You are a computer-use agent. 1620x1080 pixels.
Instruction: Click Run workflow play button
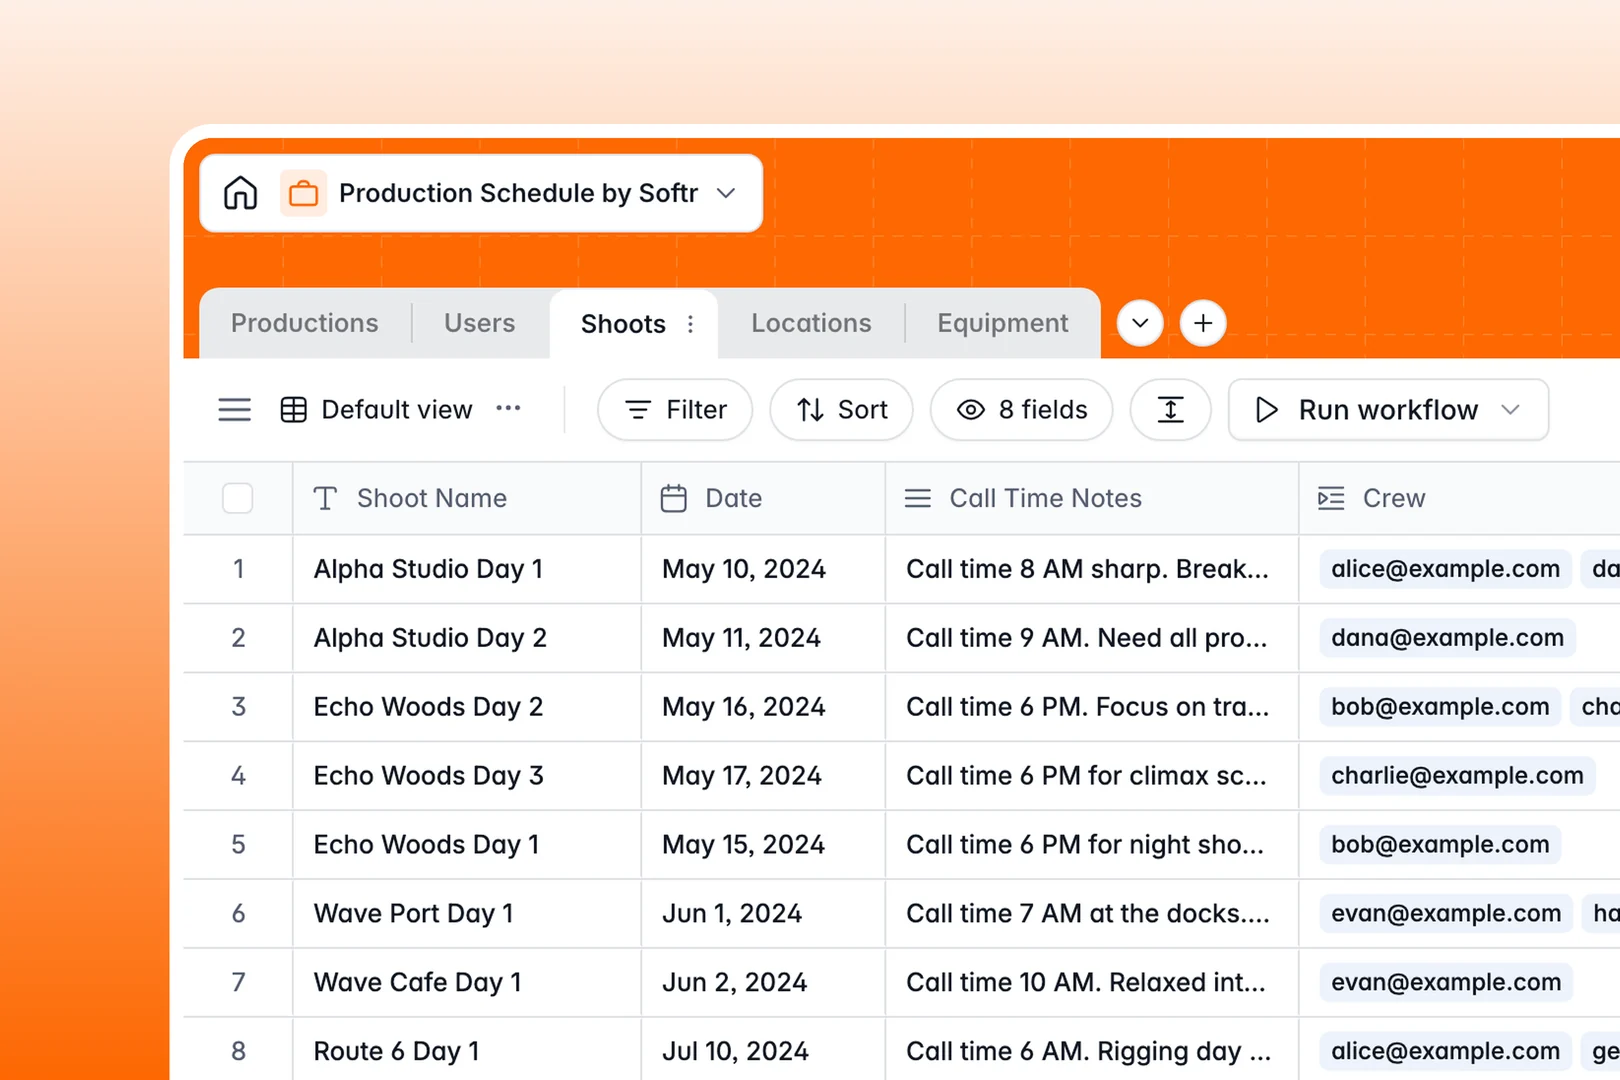(x=1266, y=410)
